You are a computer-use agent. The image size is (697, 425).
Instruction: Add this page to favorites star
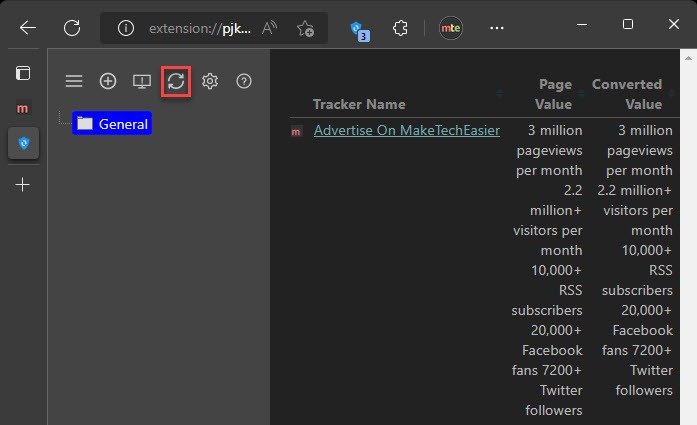coord(305,28)
